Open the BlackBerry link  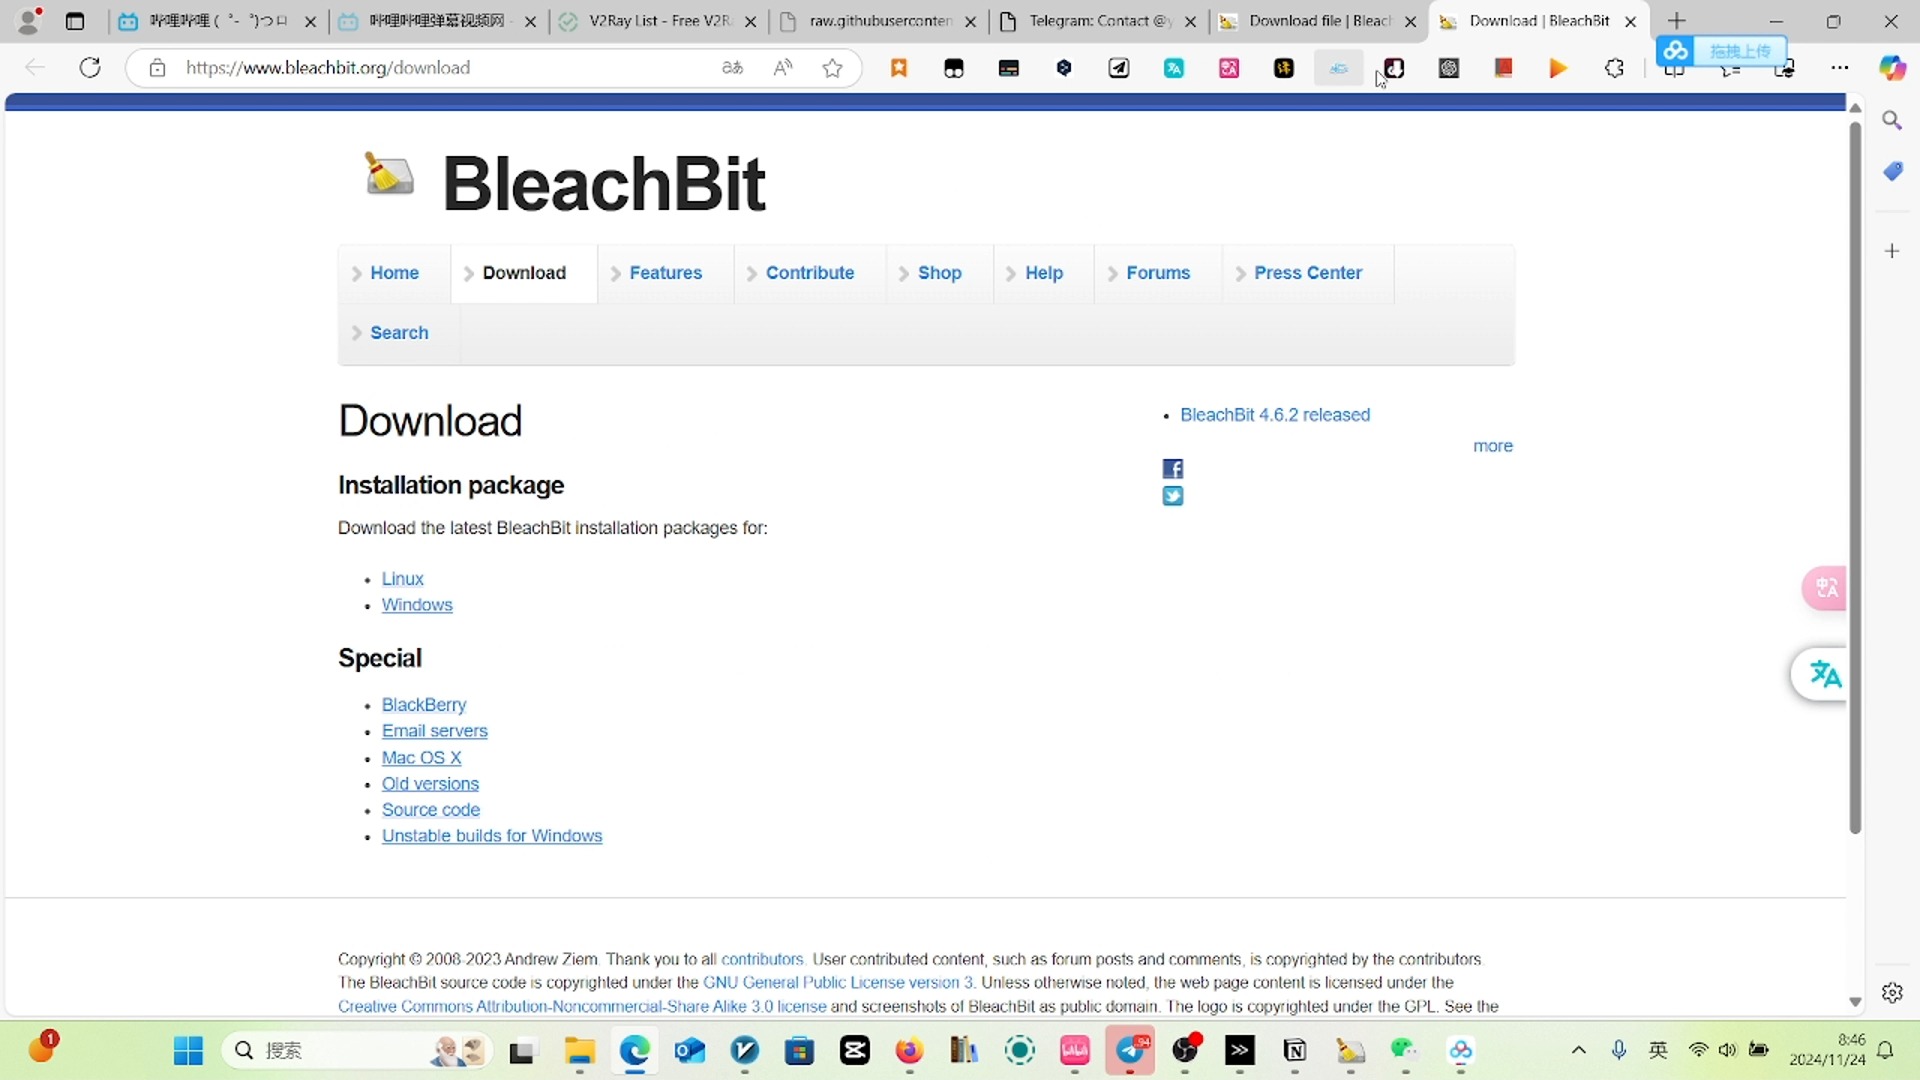423,705
